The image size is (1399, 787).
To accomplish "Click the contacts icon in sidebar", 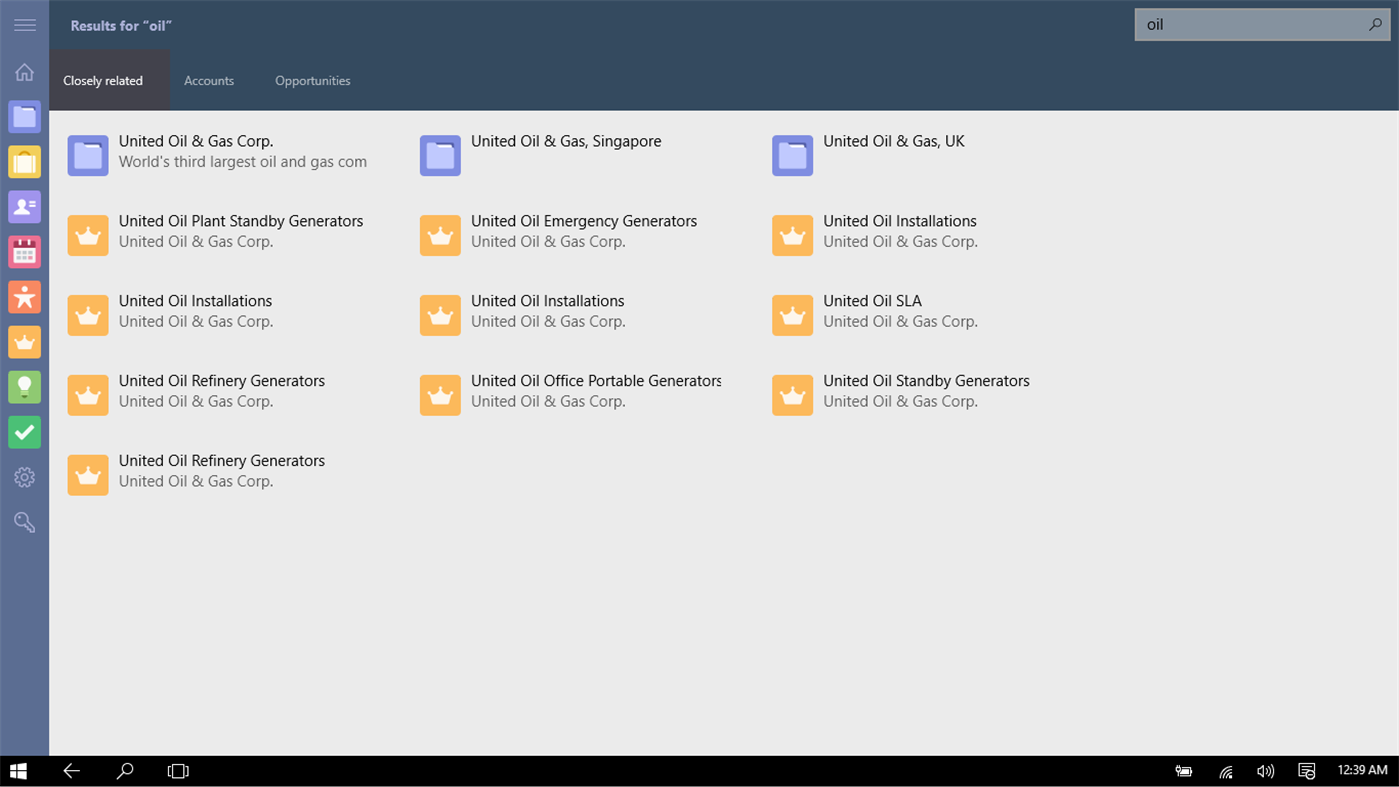I will pyautogui.click(x=24, y=206).
